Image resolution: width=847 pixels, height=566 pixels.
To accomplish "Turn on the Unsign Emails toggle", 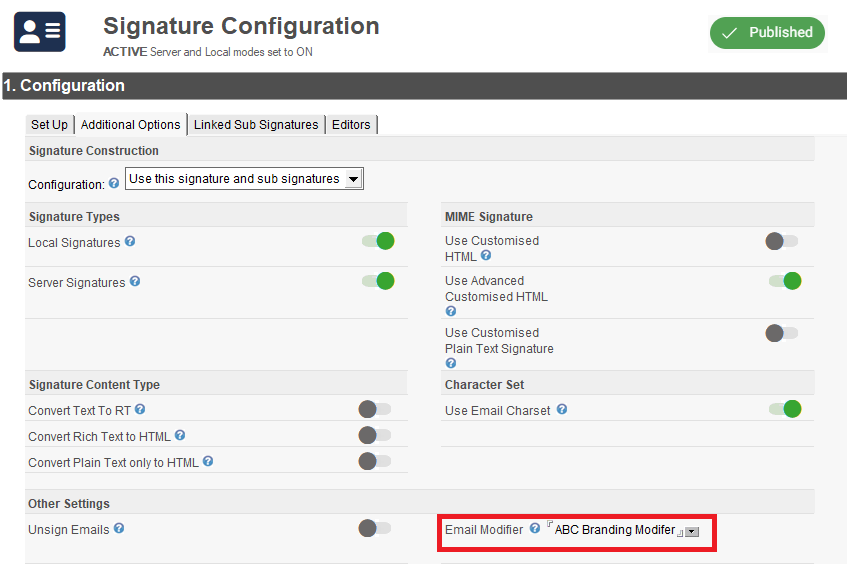I will click(x=375, y=528).
